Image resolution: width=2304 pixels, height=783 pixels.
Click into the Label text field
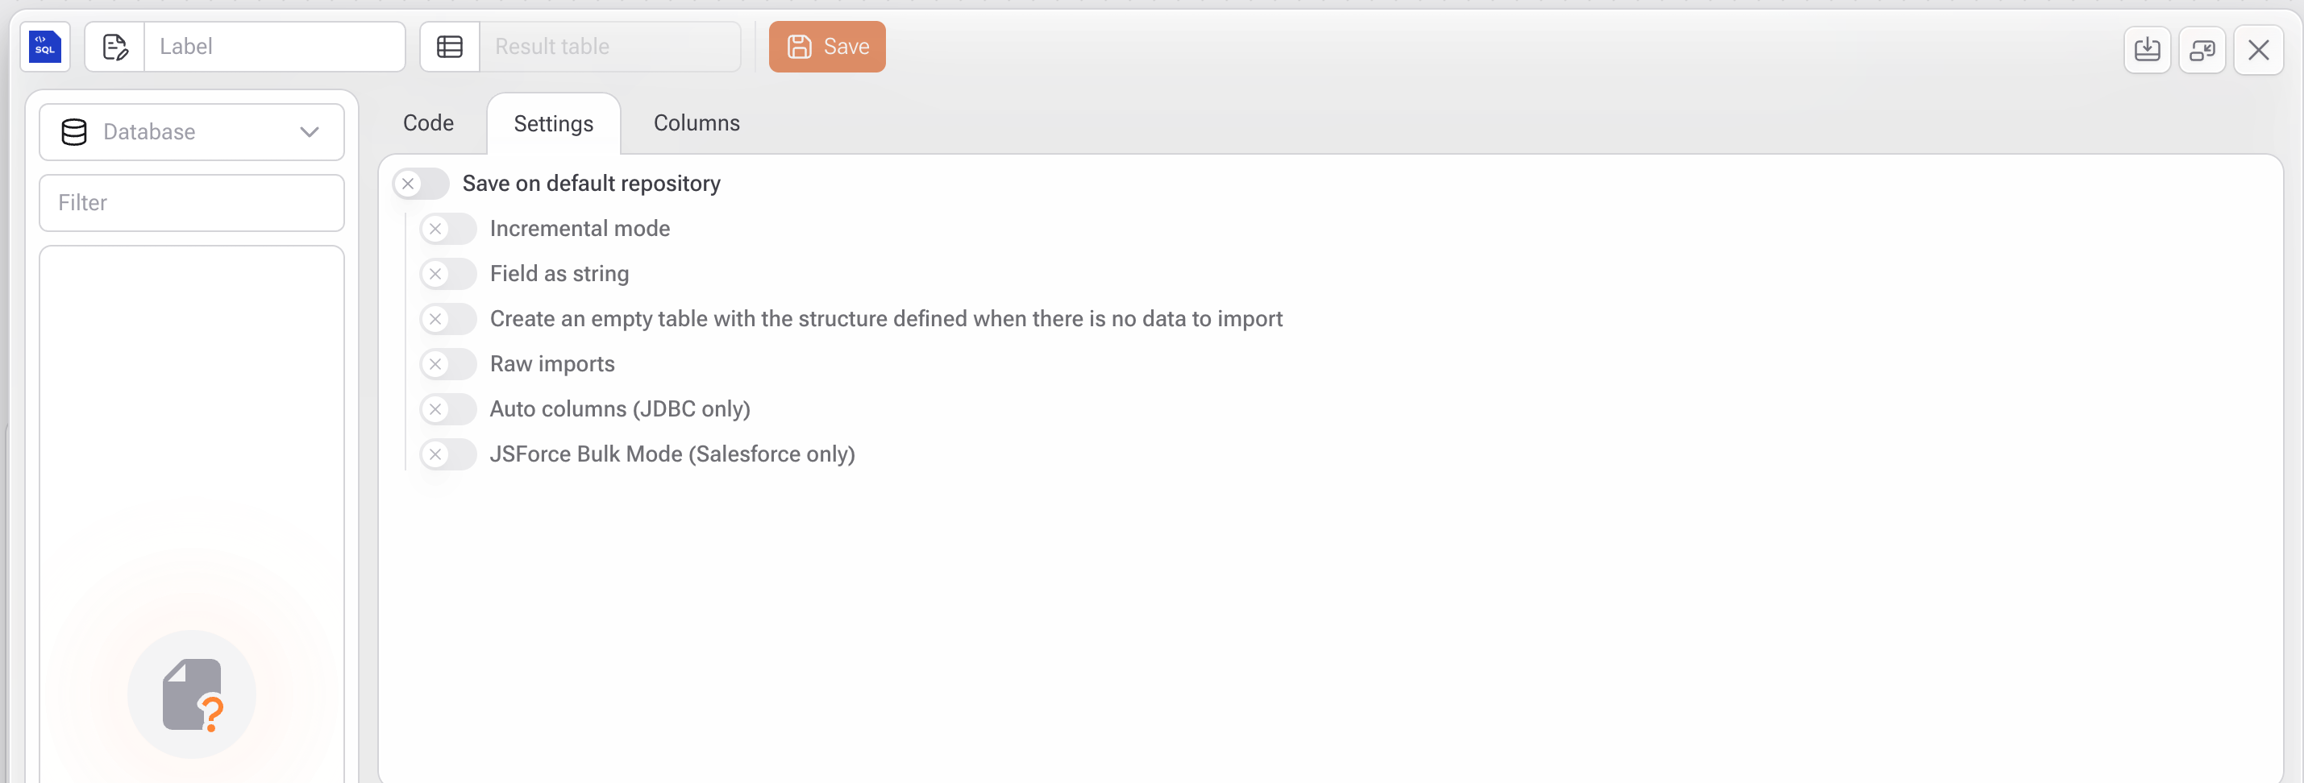click(274, 47)
